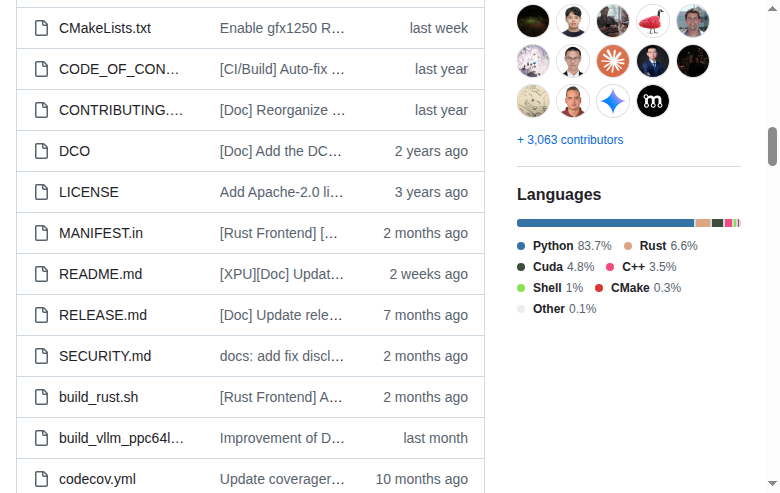Click the file icon beside build_vllm_ppc64l…
780x493 pixels.
[x=41, y=438]
